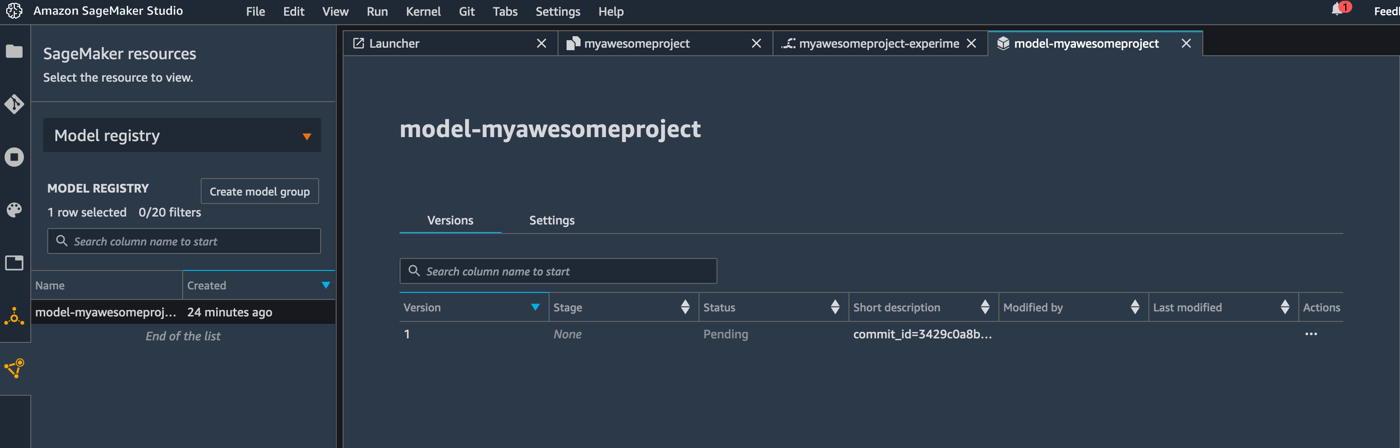Close the Launcher tab

[x=542, y=43]
